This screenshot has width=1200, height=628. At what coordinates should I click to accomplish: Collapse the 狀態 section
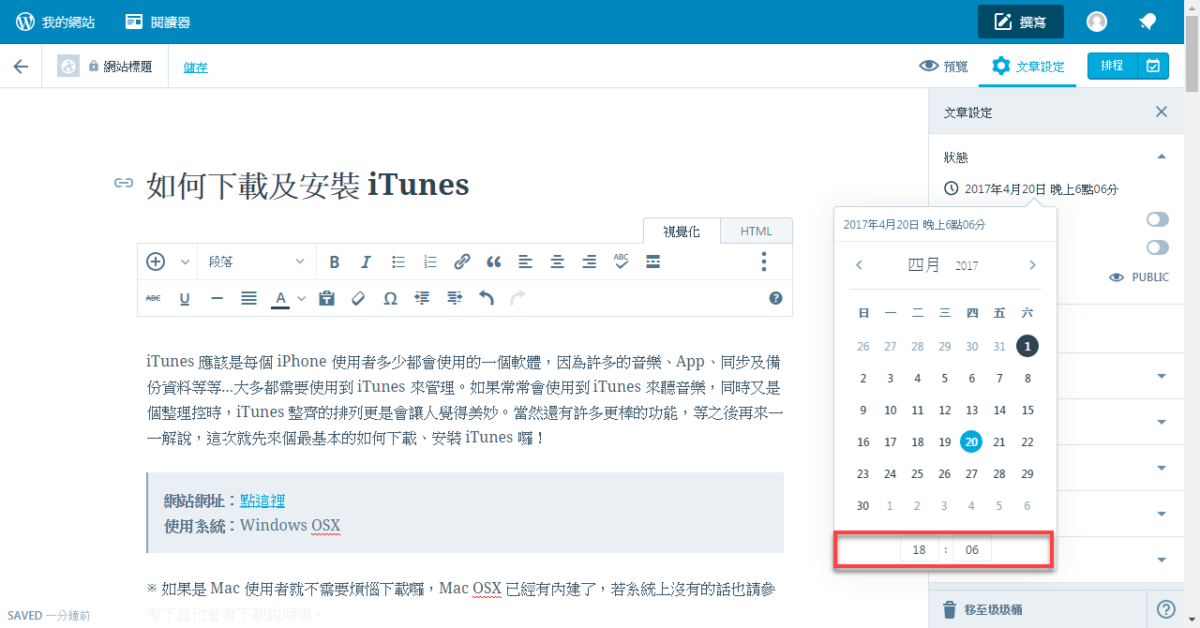1162,157
